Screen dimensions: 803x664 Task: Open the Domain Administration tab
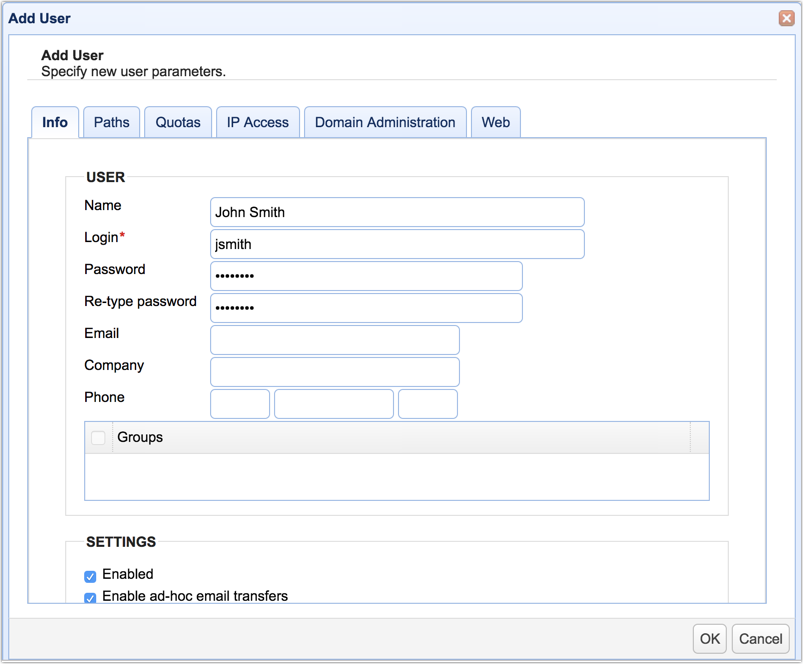click(385, 122)
